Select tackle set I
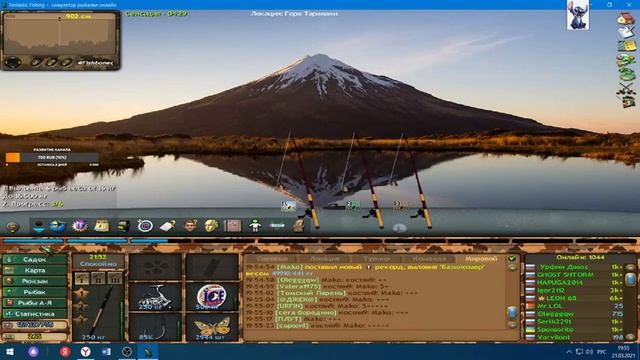Image resolution: width=640 pixels, height=360 pixels. click(x=82, y=279)
